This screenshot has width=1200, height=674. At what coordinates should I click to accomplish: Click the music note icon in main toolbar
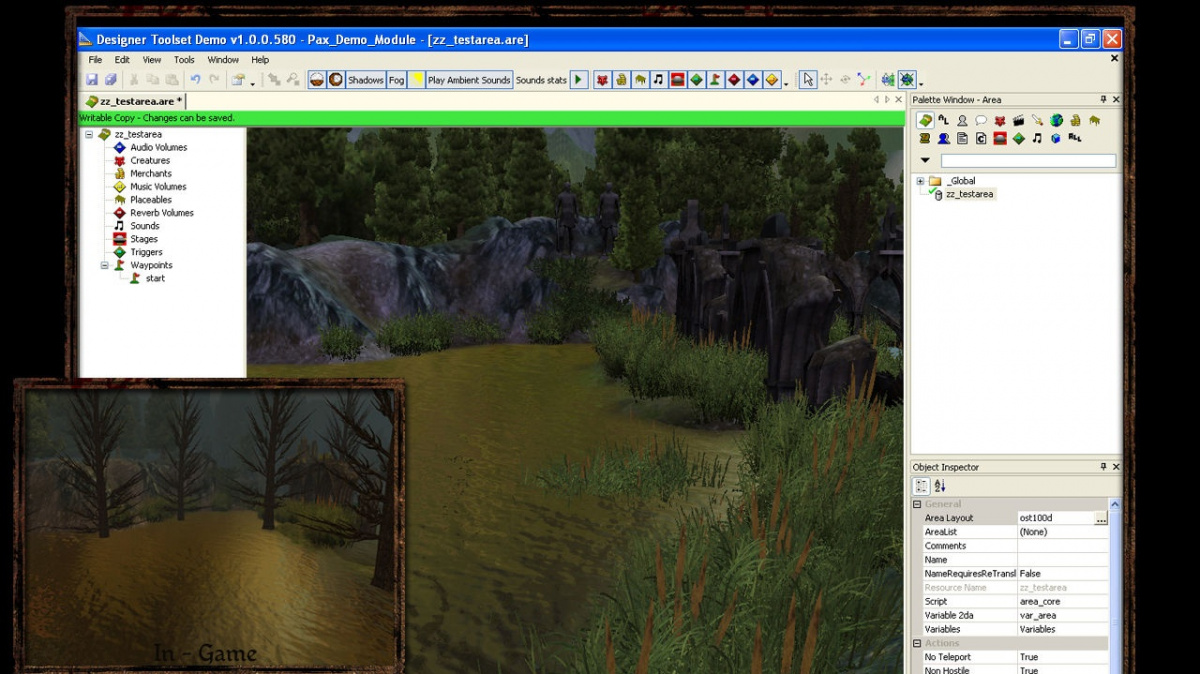(x=658, y=80)
